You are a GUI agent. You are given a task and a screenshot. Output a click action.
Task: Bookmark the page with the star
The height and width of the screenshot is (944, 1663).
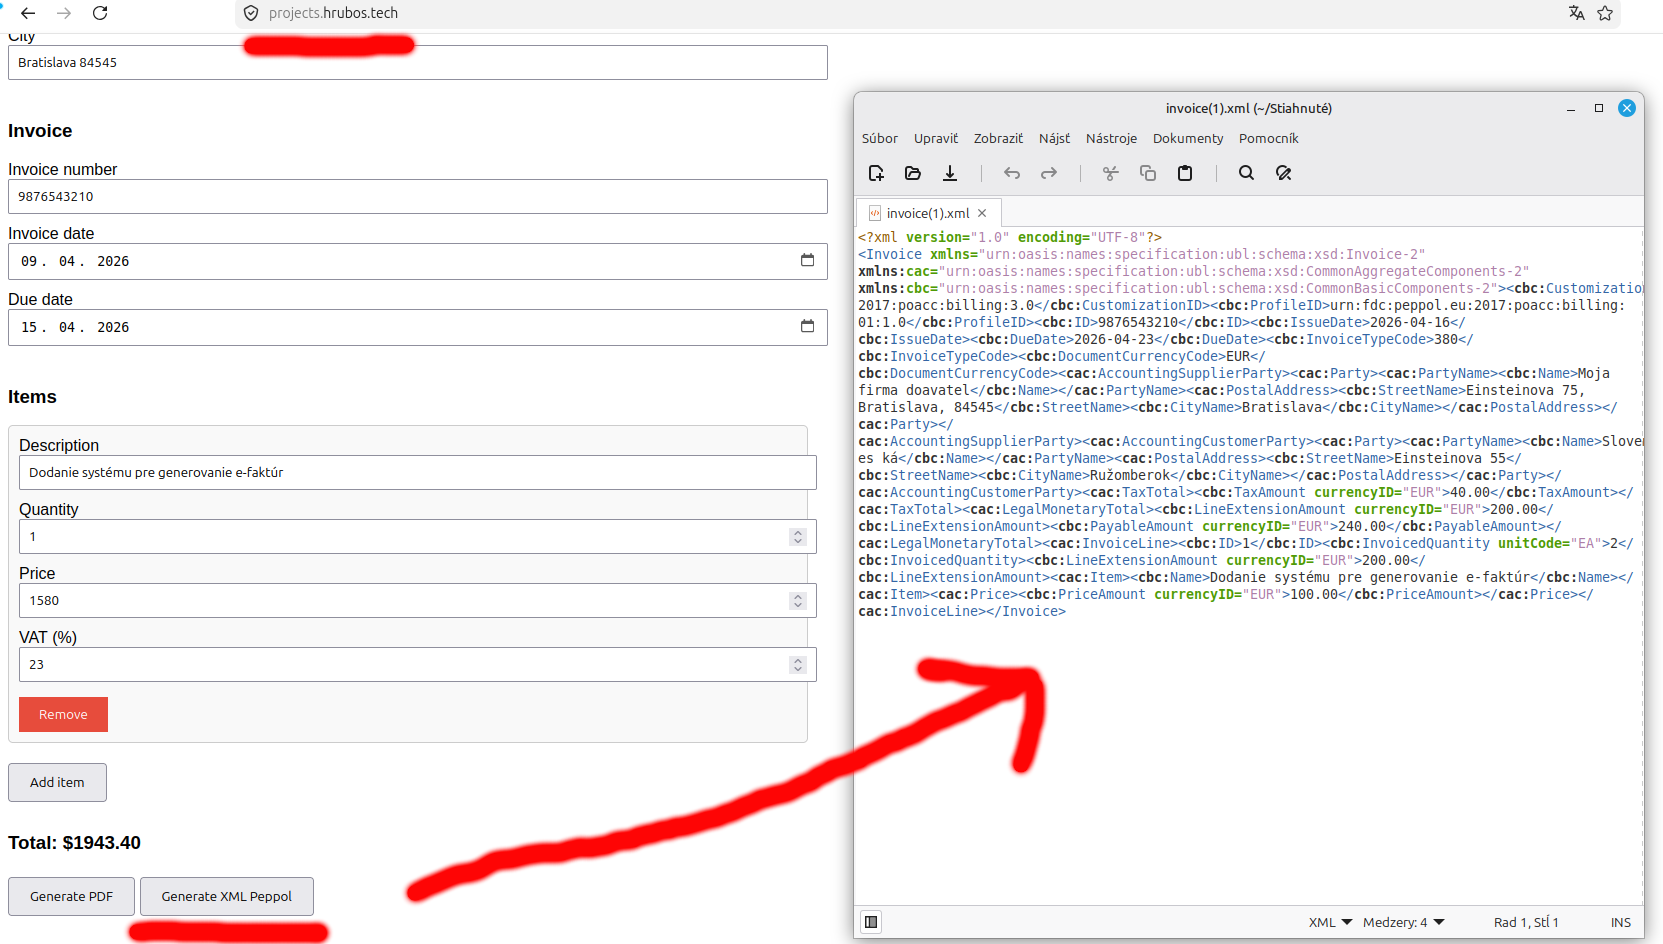pos(1606,13)
